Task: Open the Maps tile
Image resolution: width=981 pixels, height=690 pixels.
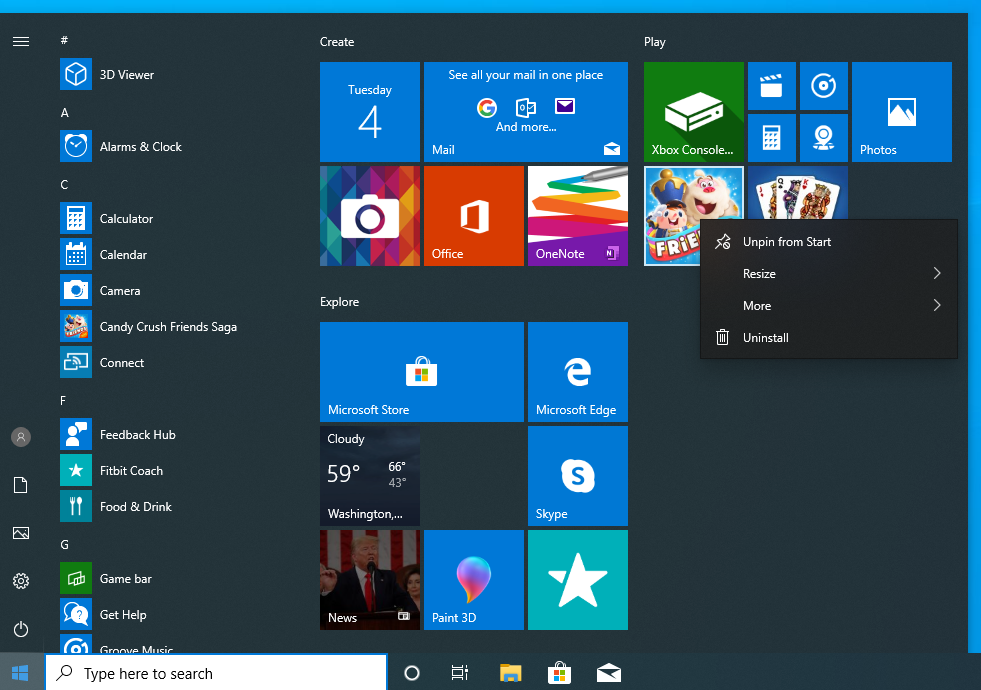Action: (823, 137)
